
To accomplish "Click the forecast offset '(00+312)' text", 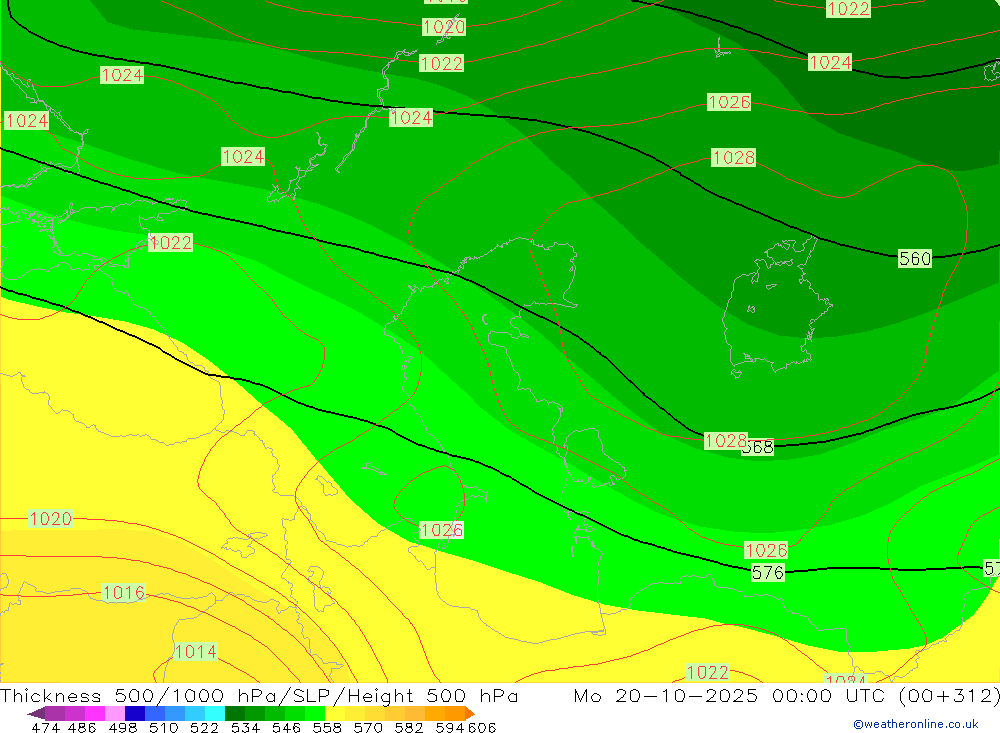I will pos(948,695).
